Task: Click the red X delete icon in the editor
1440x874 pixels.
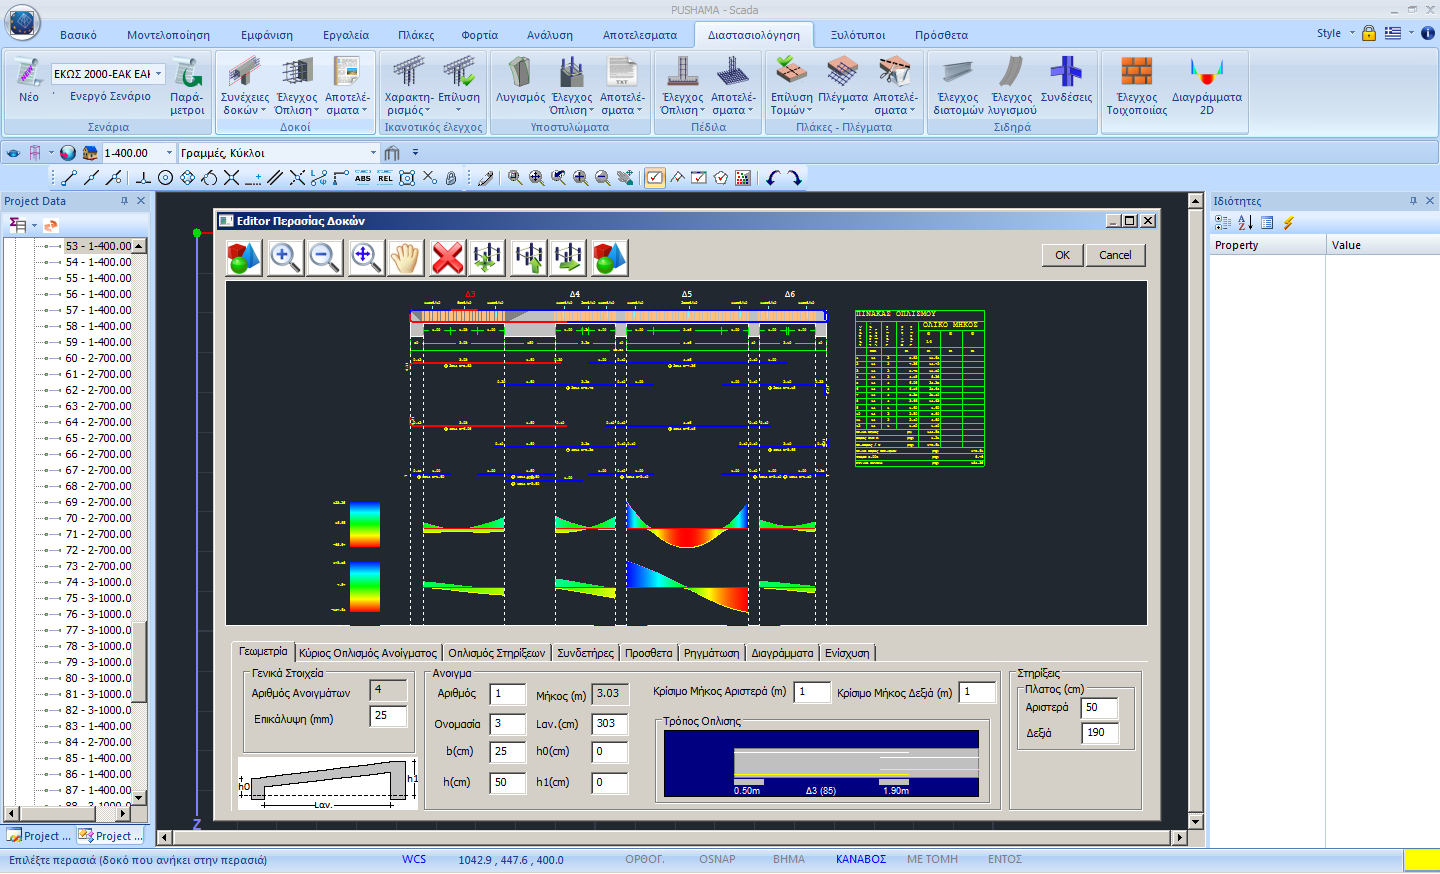Action: coord(448,257)
